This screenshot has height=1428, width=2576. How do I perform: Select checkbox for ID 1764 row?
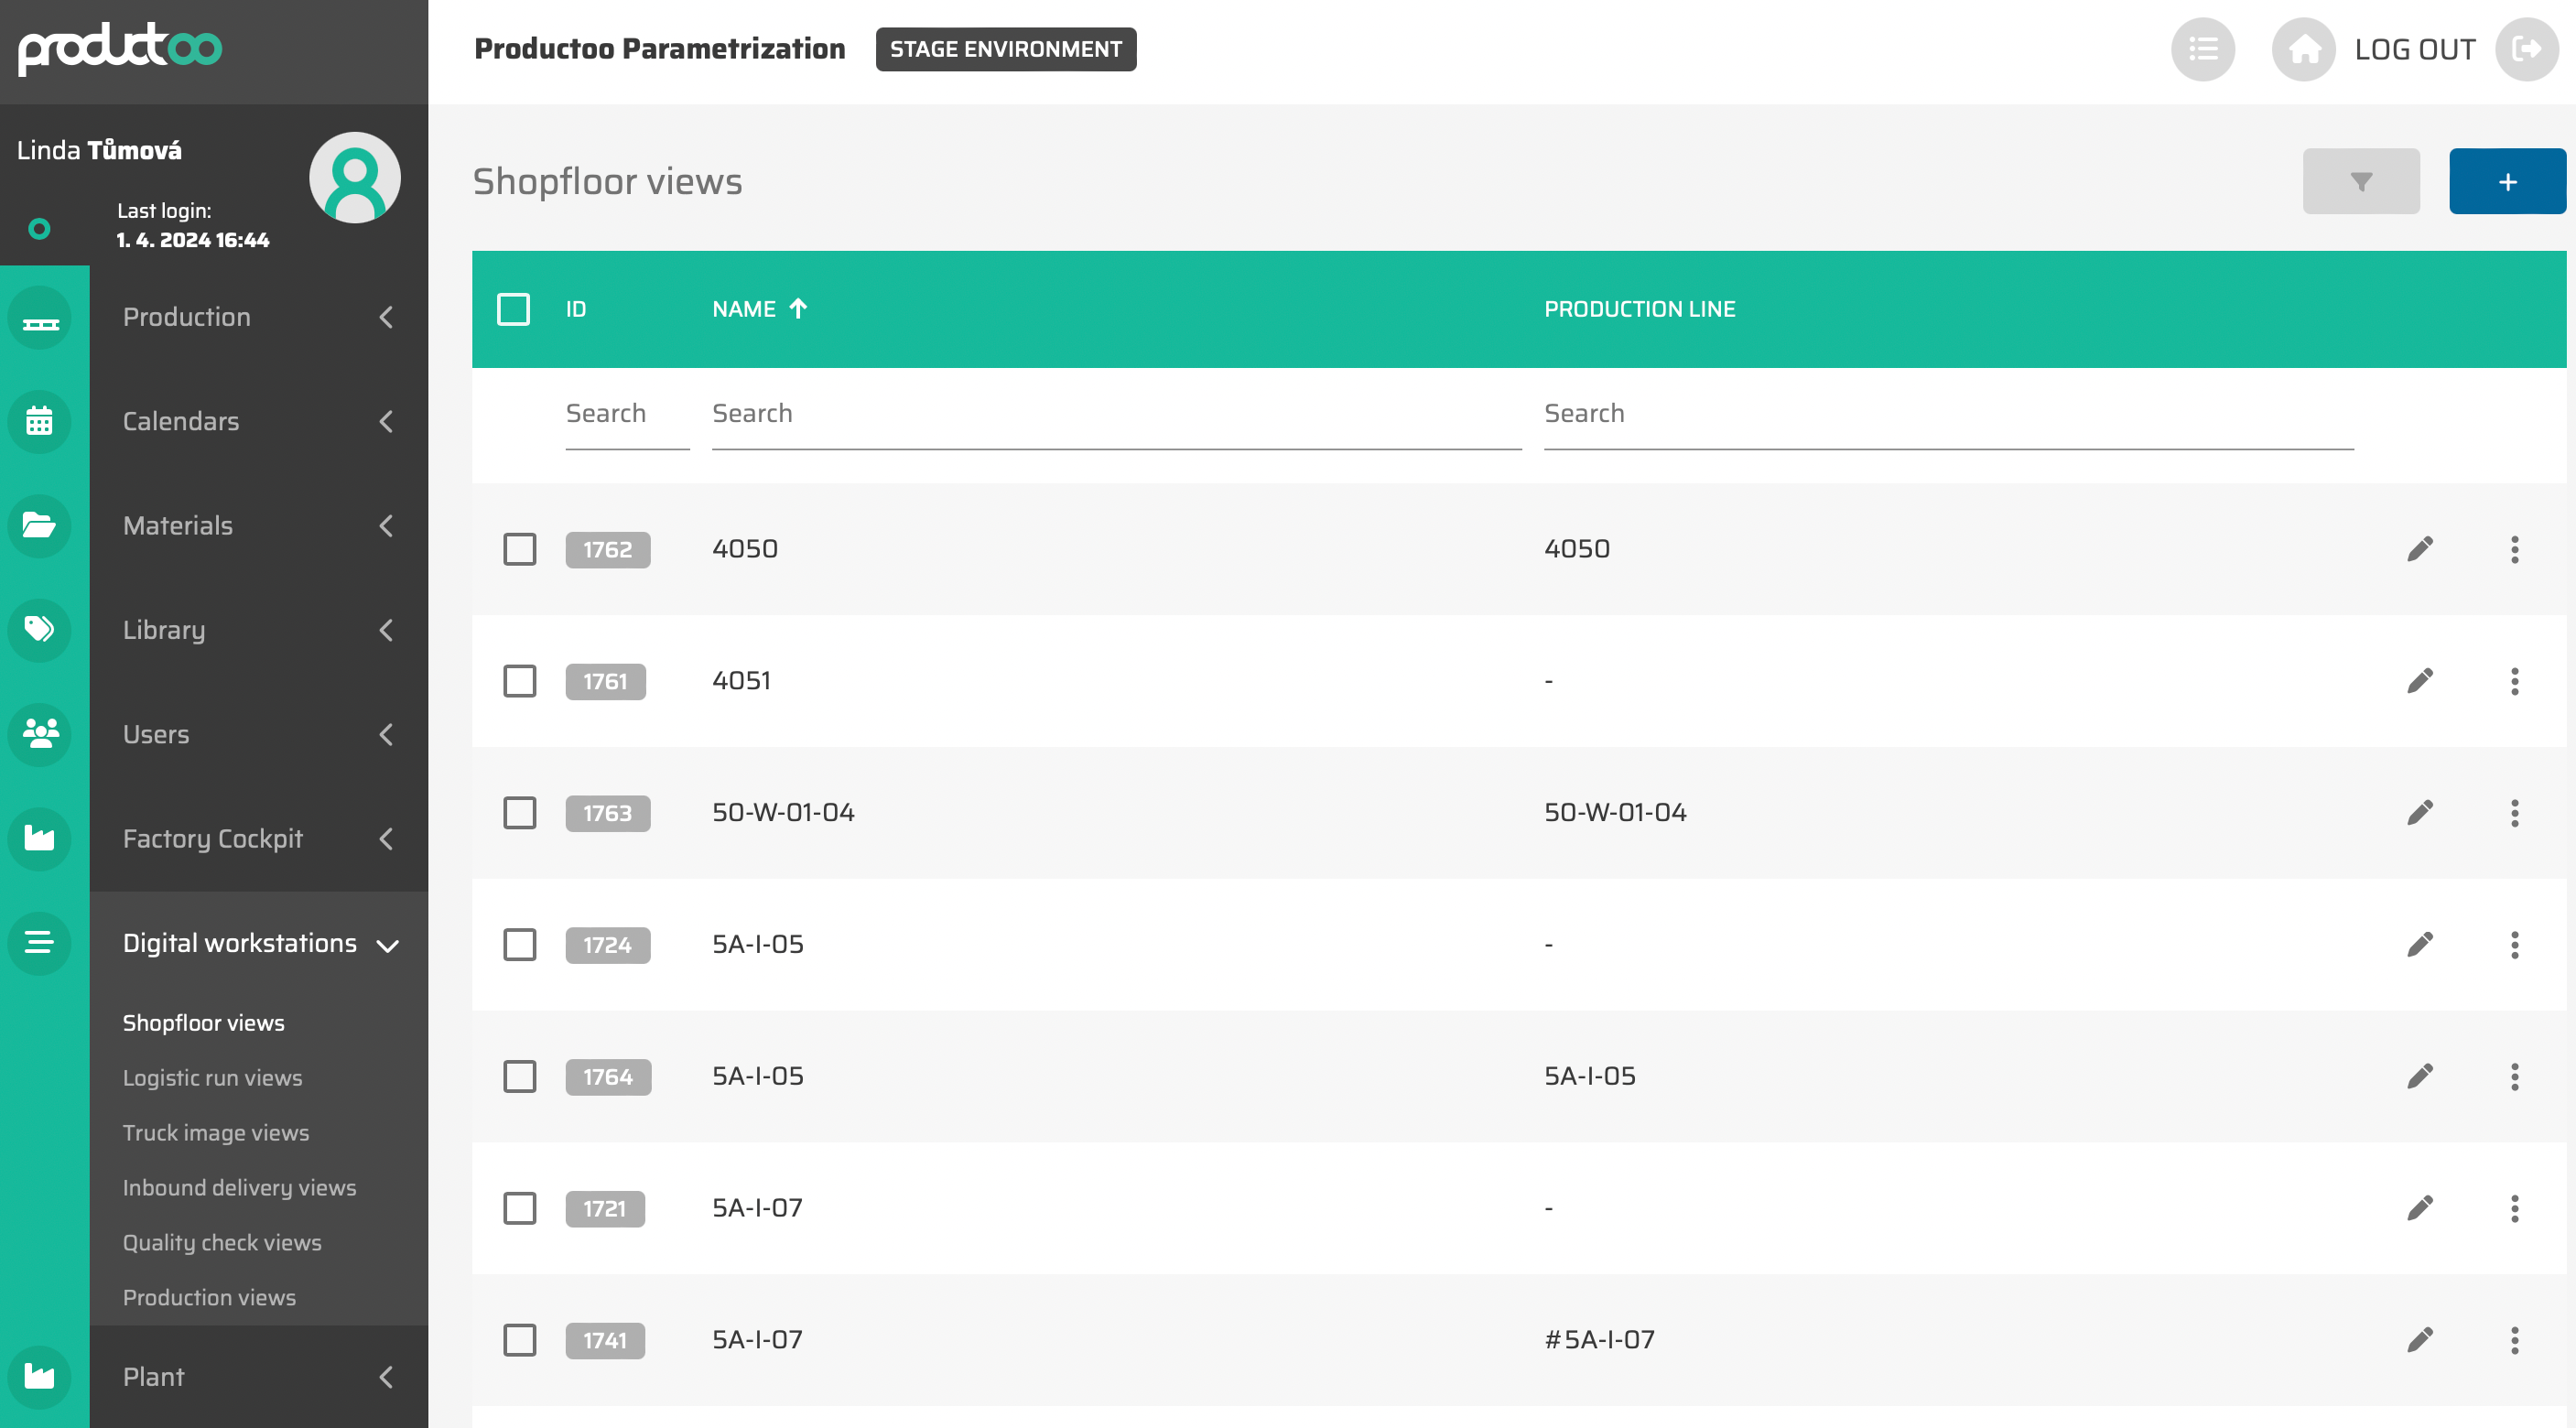[519, 1077]
